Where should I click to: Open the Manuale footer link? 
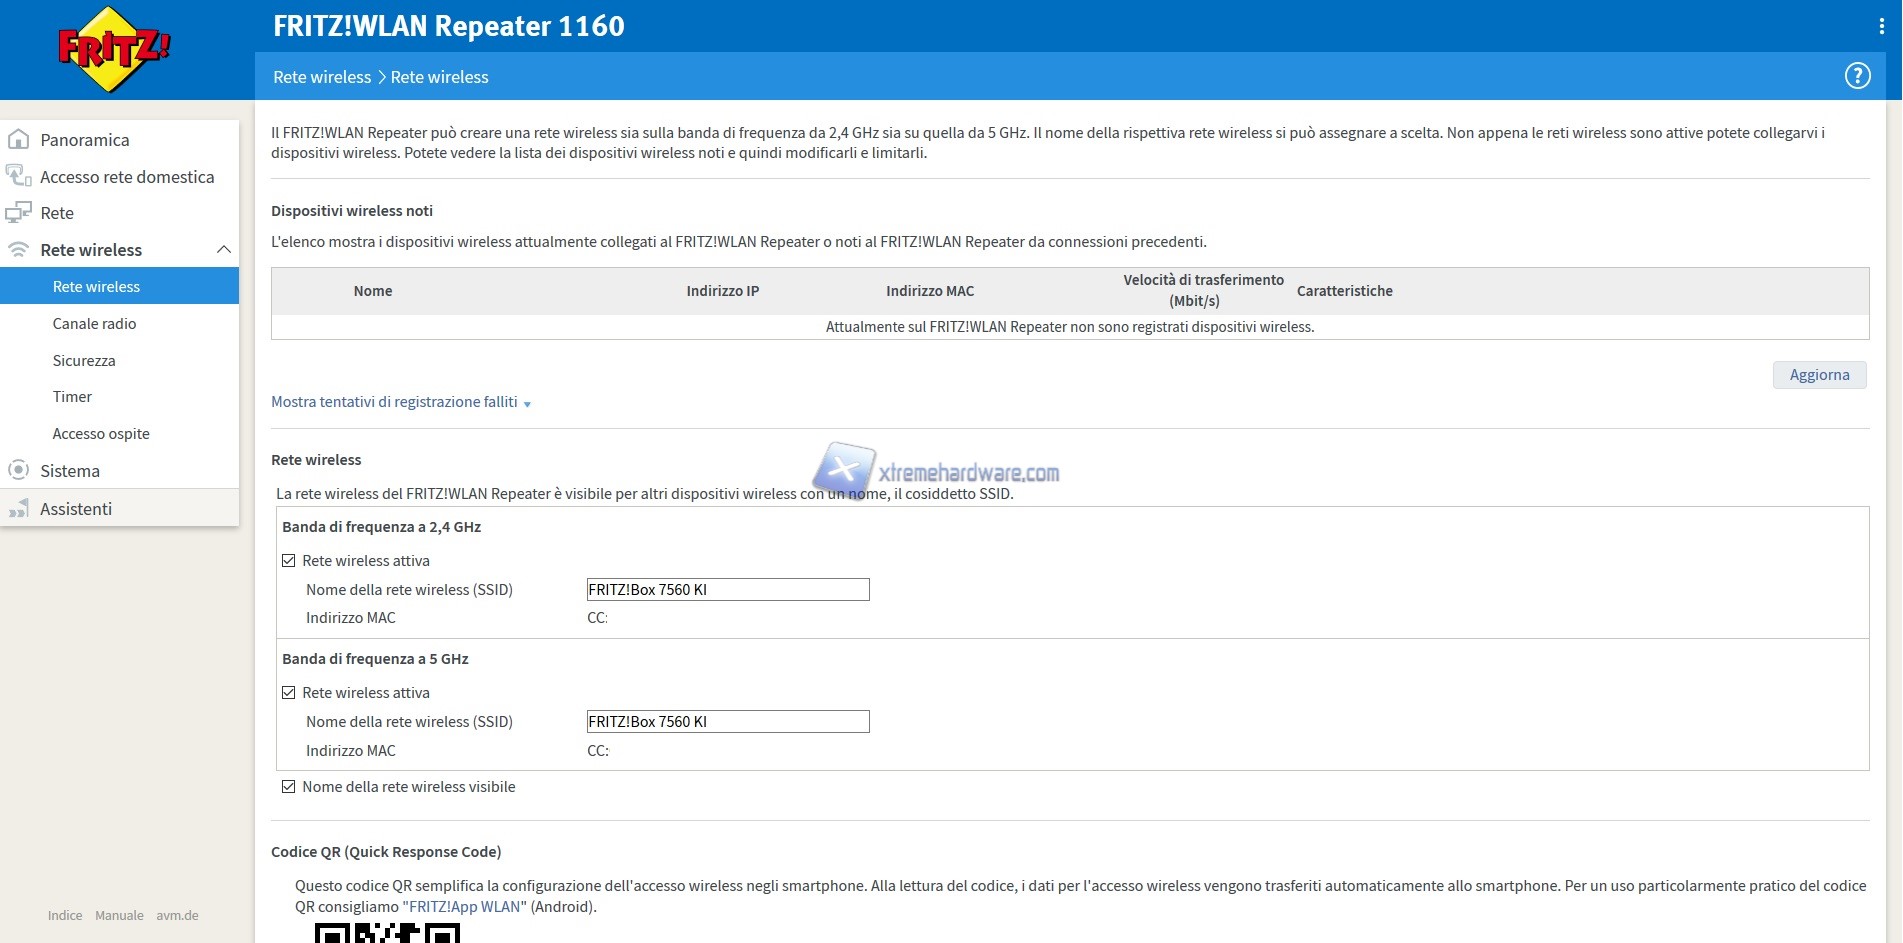(119, 915)
